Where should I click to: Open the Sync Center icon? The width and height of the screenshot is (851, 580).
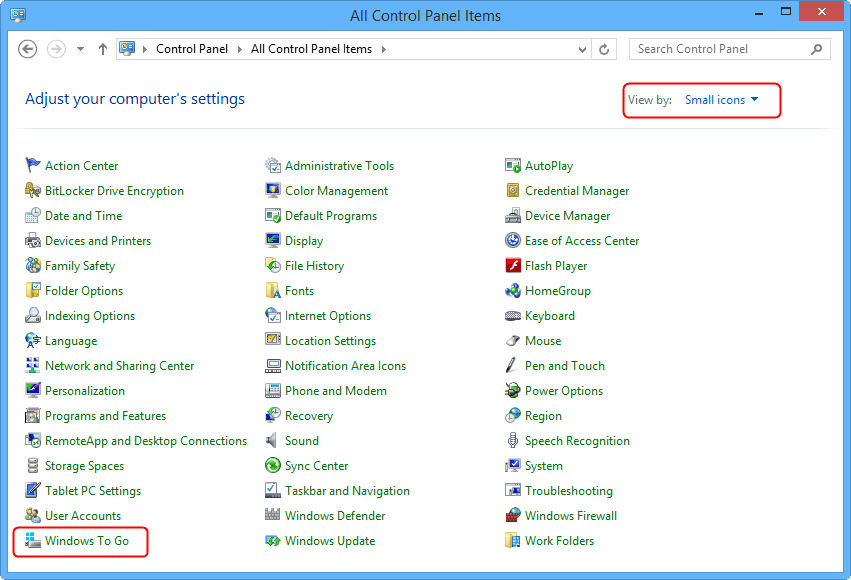click(273, 466)
